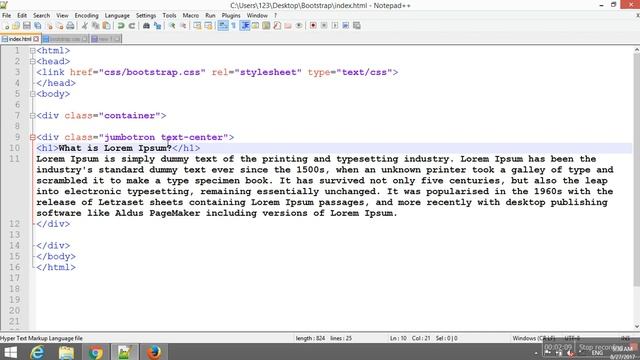The image size is (640, 360).
Task: Collapse the head fold marker on line 2
Action: (32, 62)
